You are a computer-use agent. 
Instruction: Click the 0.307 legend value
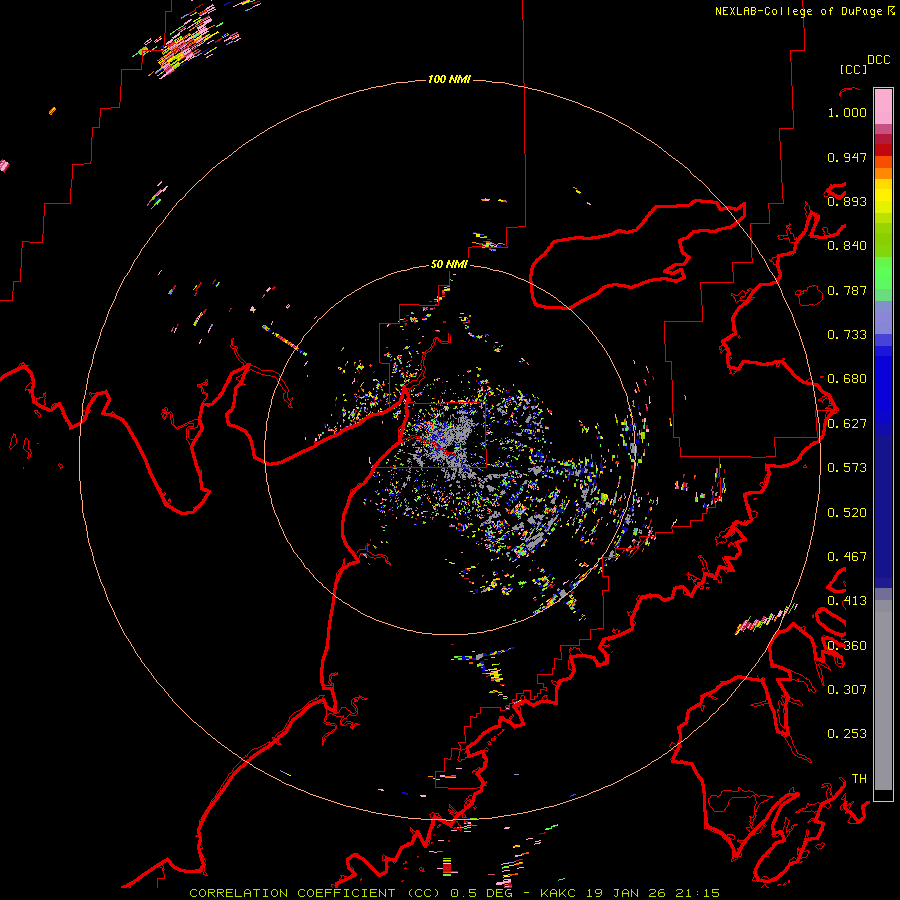coord(847,690)
